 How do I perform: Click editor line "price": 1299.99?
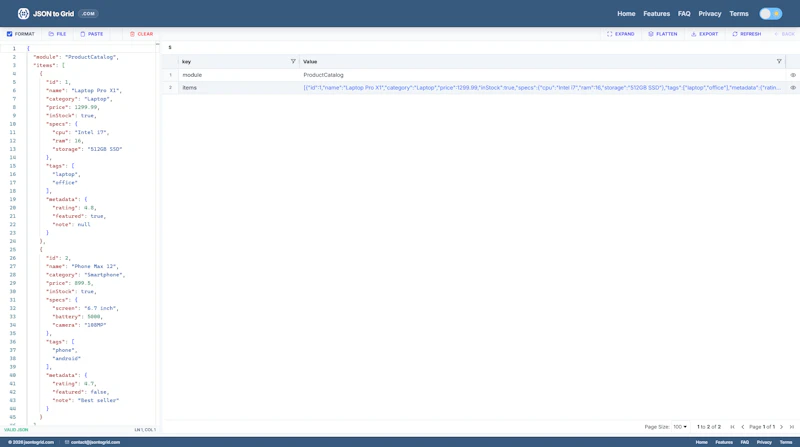(73, 107)
